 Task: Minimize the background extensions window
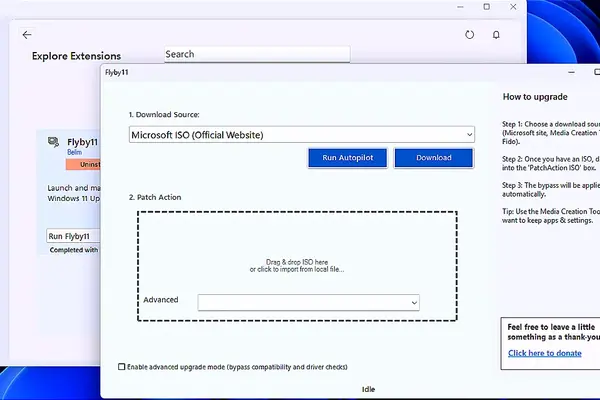coord(460,7)
